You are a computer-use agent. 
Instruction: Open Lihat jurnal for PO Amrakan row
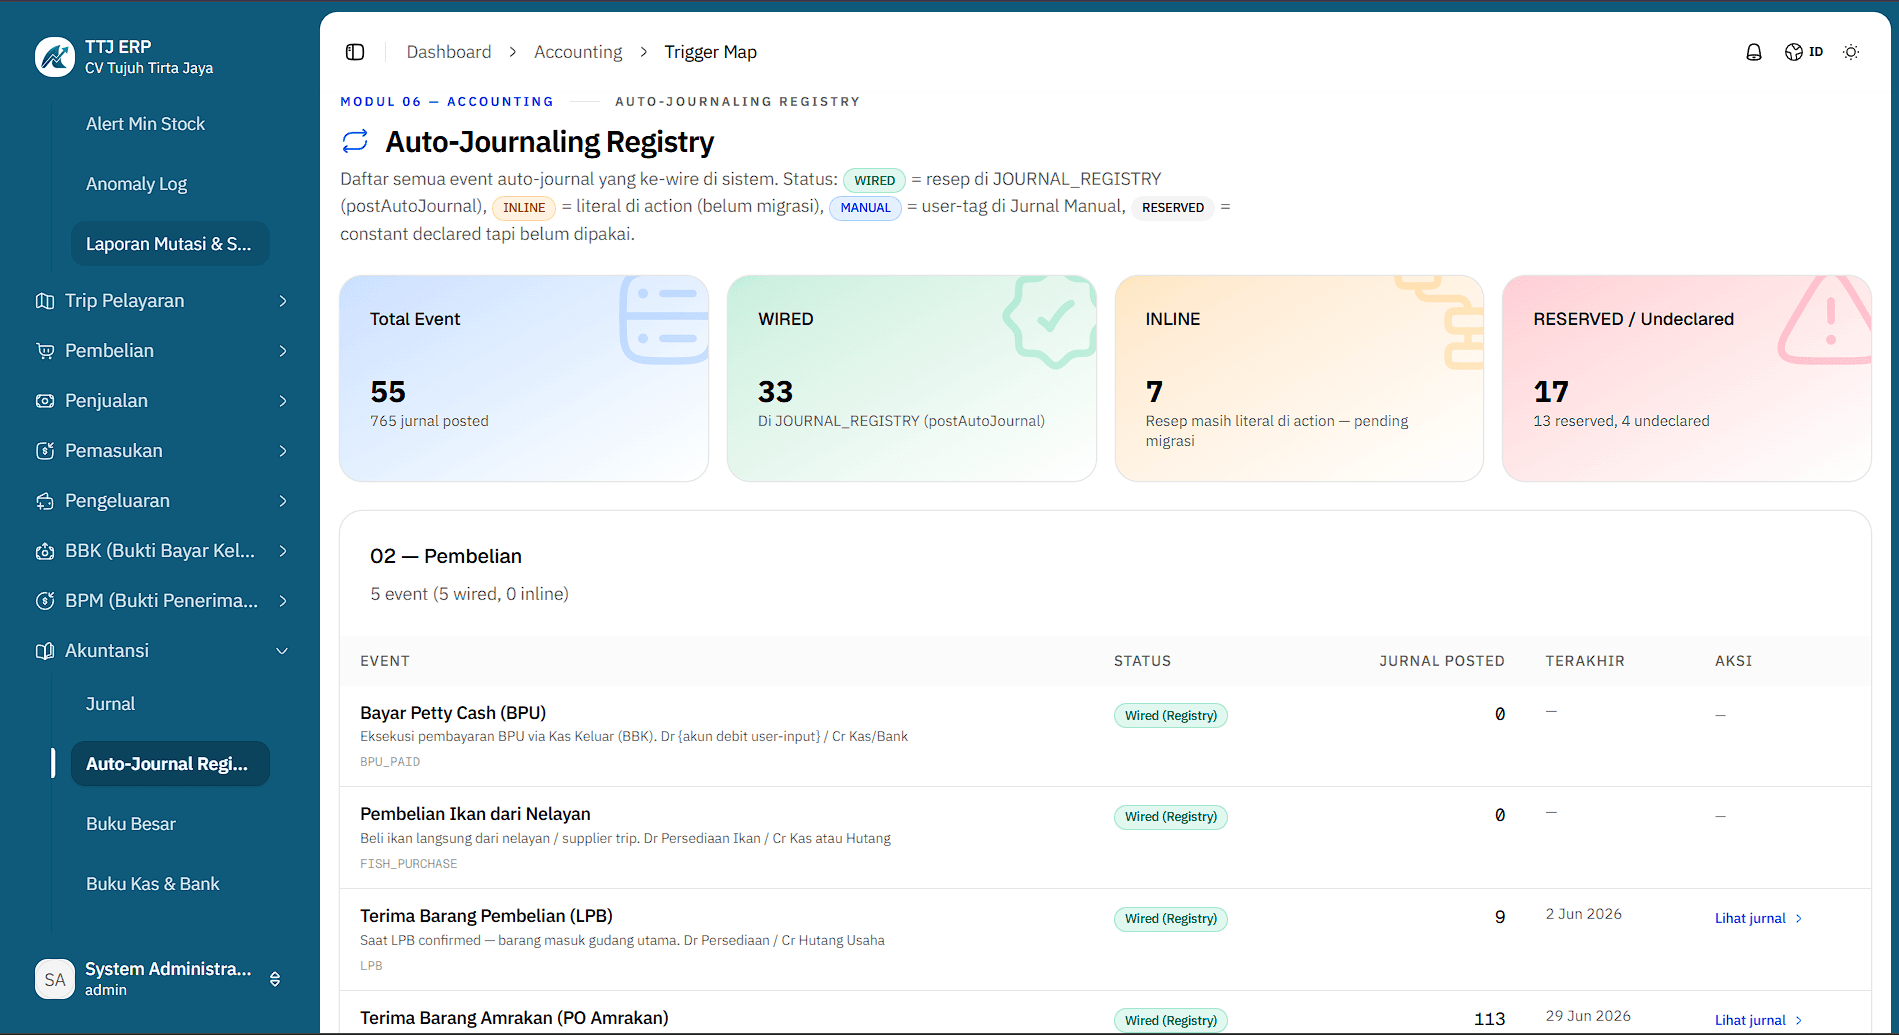click(1758, 1020)
